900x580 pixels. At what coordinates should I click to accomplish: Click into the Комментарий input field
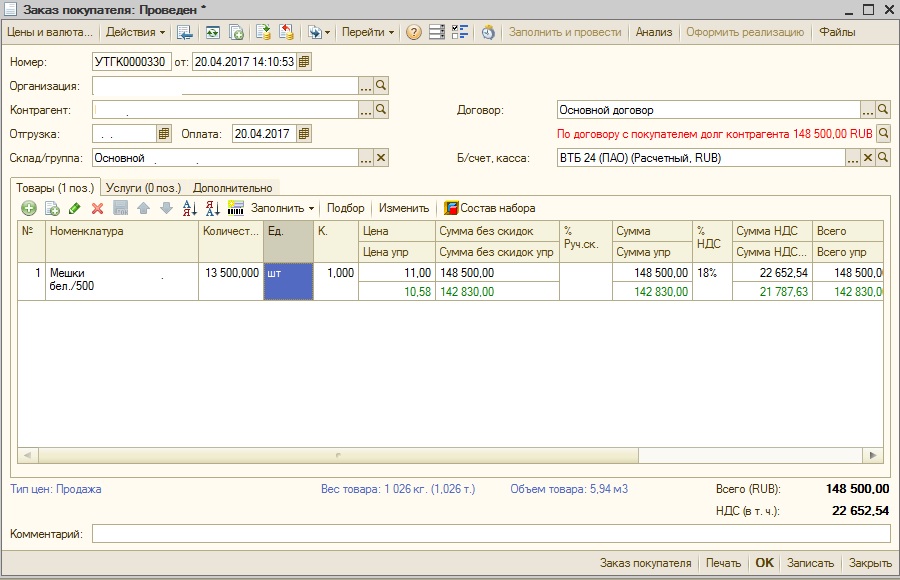490,534
